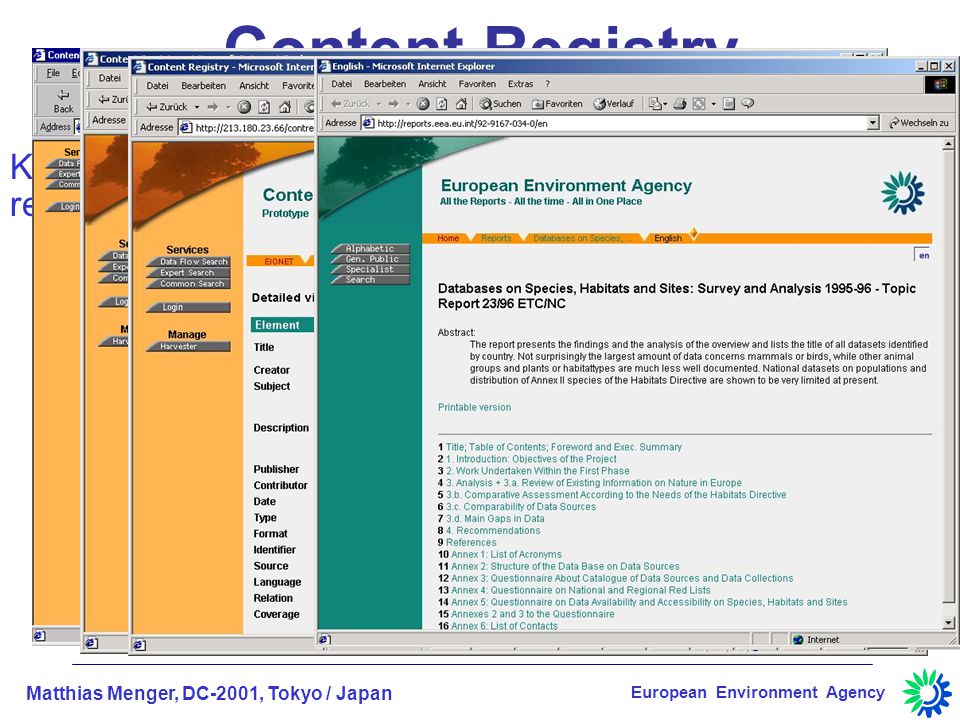Open the Extras menu in English window
The width and height of the screenshot is (960, 720).
520,84
